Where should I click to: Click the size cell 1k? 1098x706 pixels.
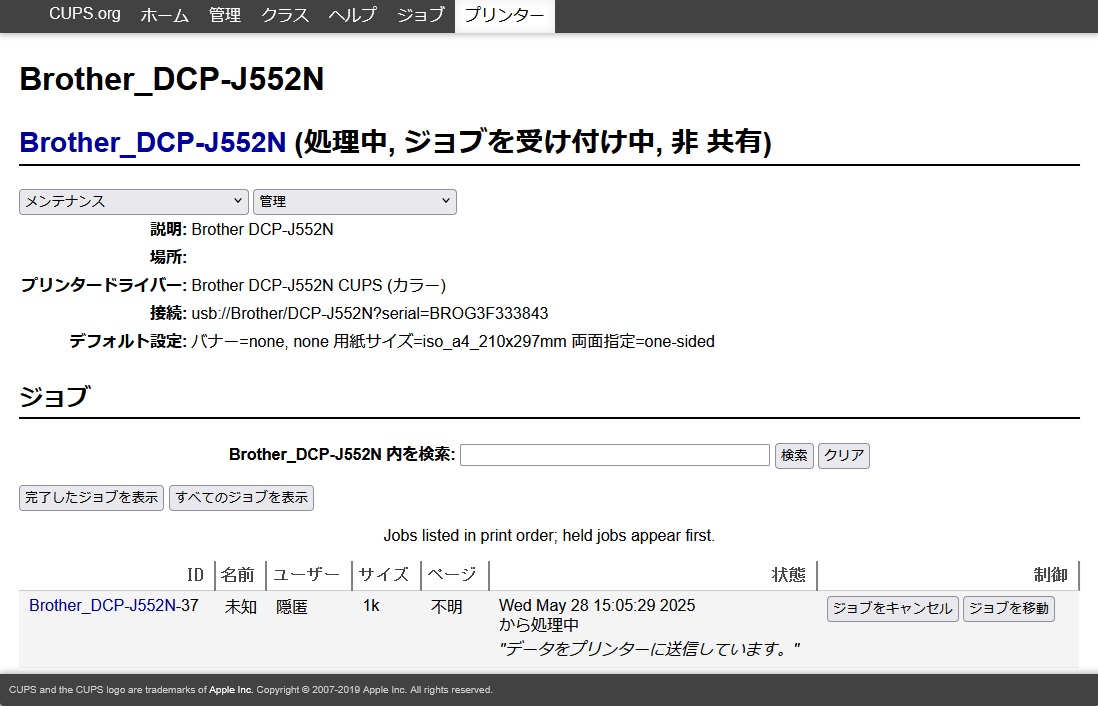point(371,606)
